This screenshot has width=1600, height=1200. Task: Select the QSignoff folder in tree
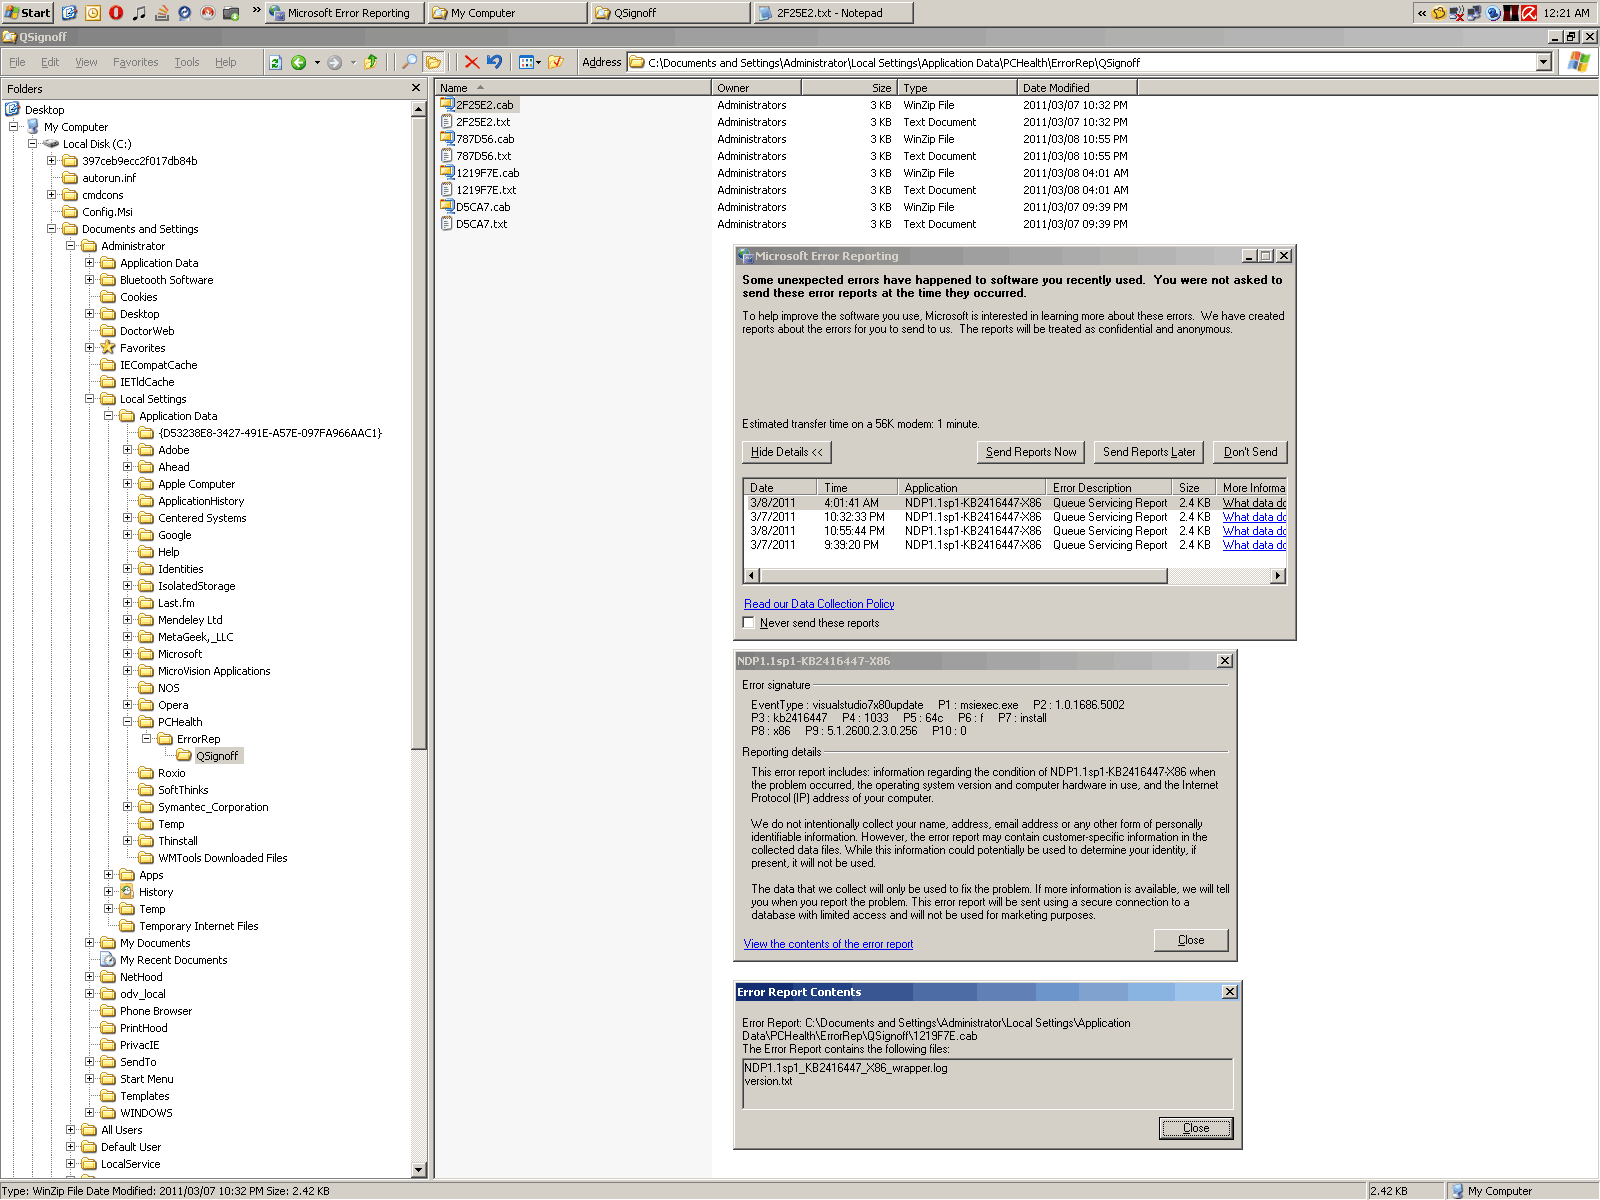pos(217,756)
